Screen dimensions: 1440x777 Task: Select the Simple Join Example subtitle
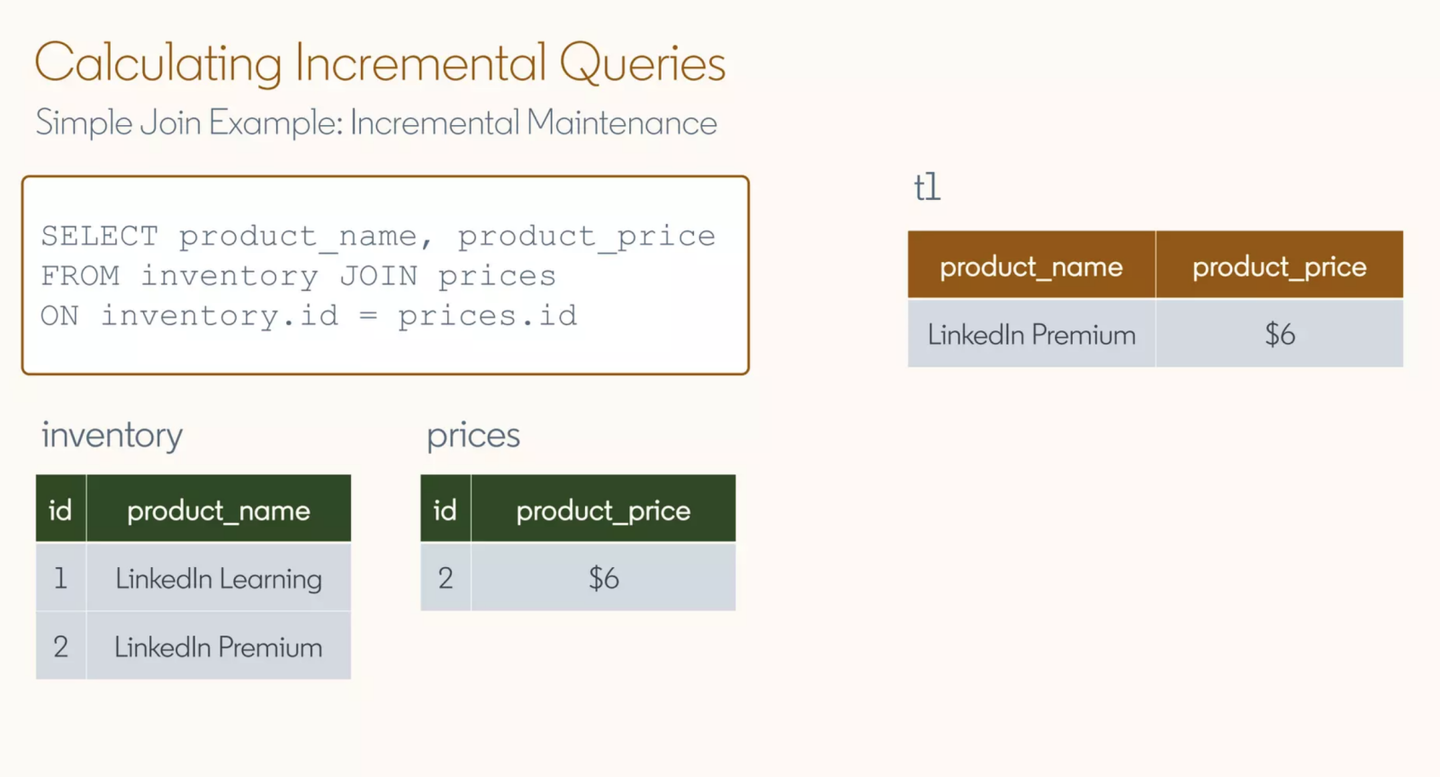tap(376, 123)
